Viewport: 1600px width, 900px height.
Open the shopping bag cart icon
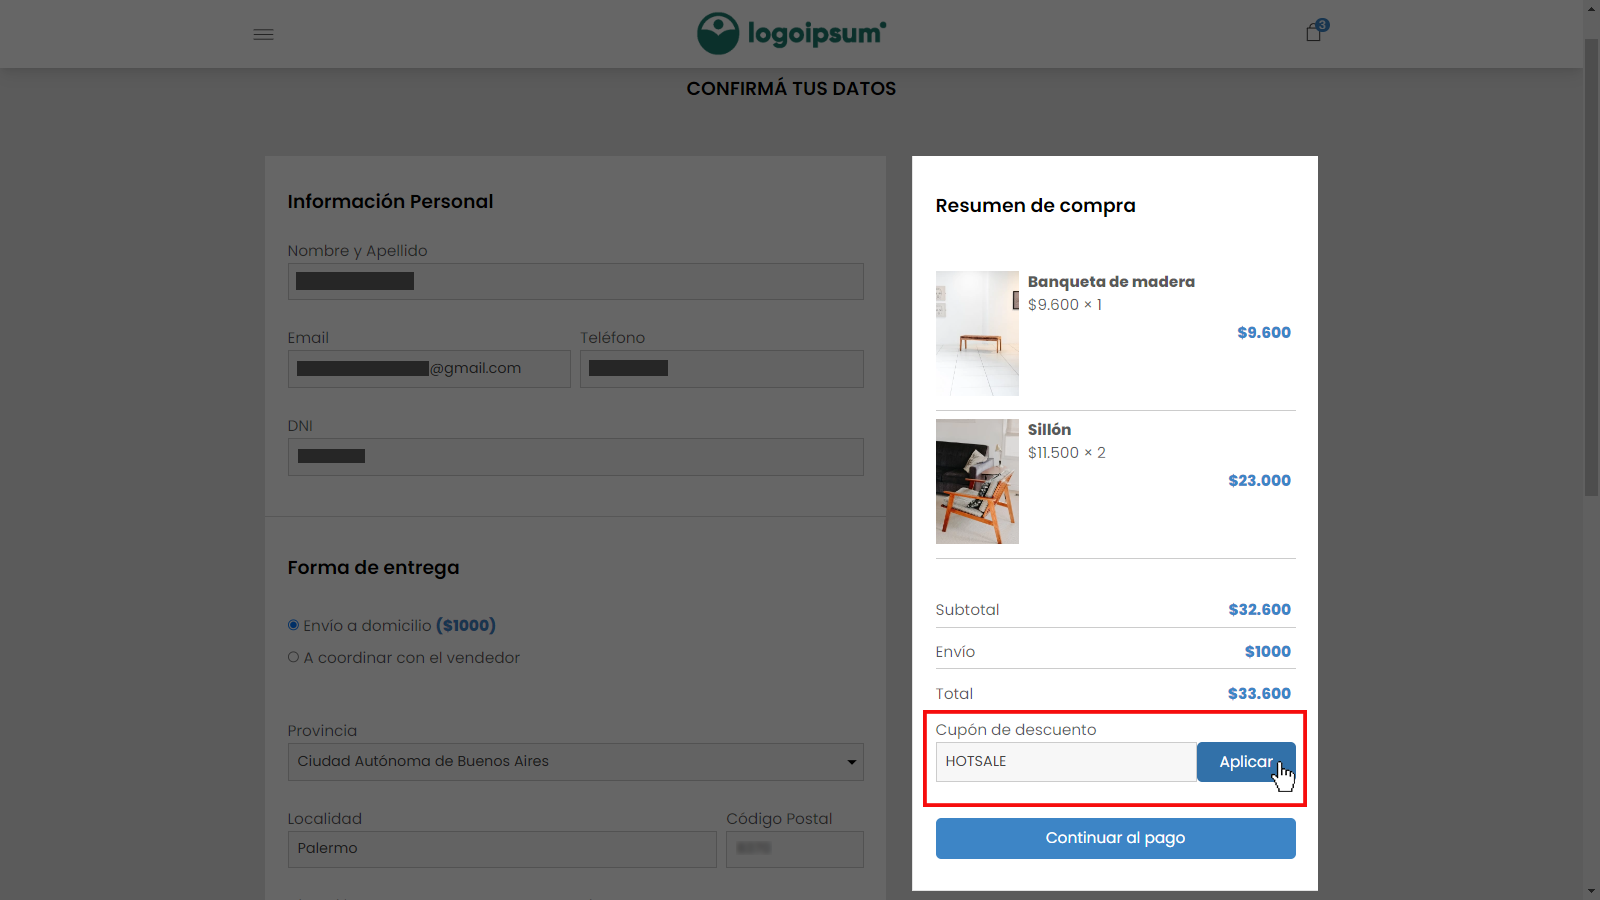[1314, 32]
